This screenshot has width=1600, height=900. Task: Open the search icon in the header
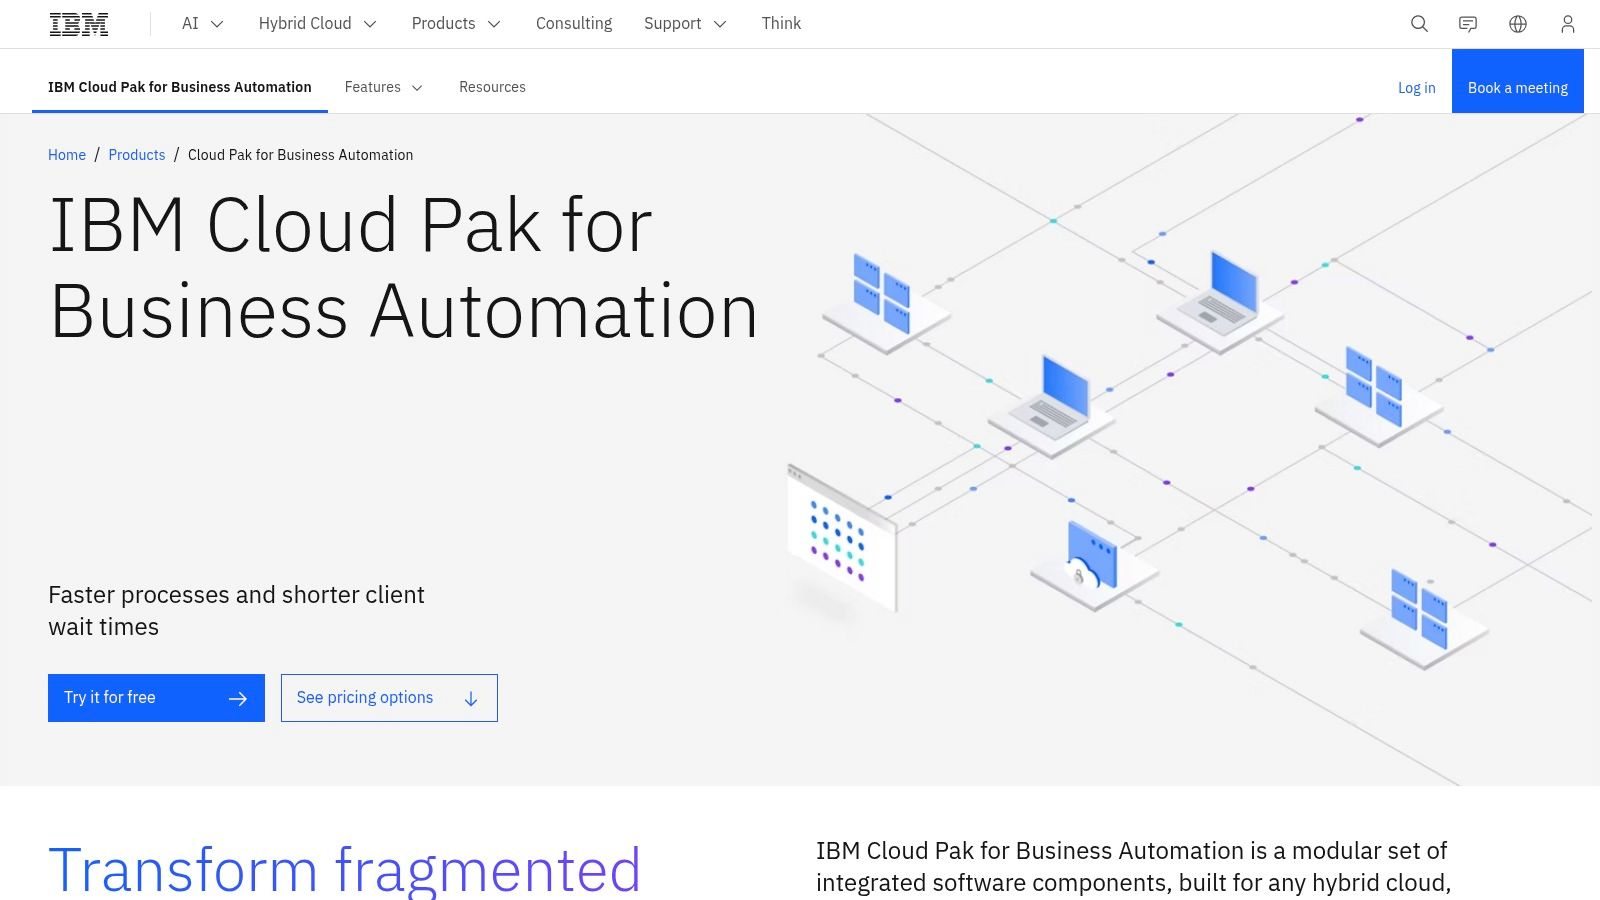pos(1419,23)
